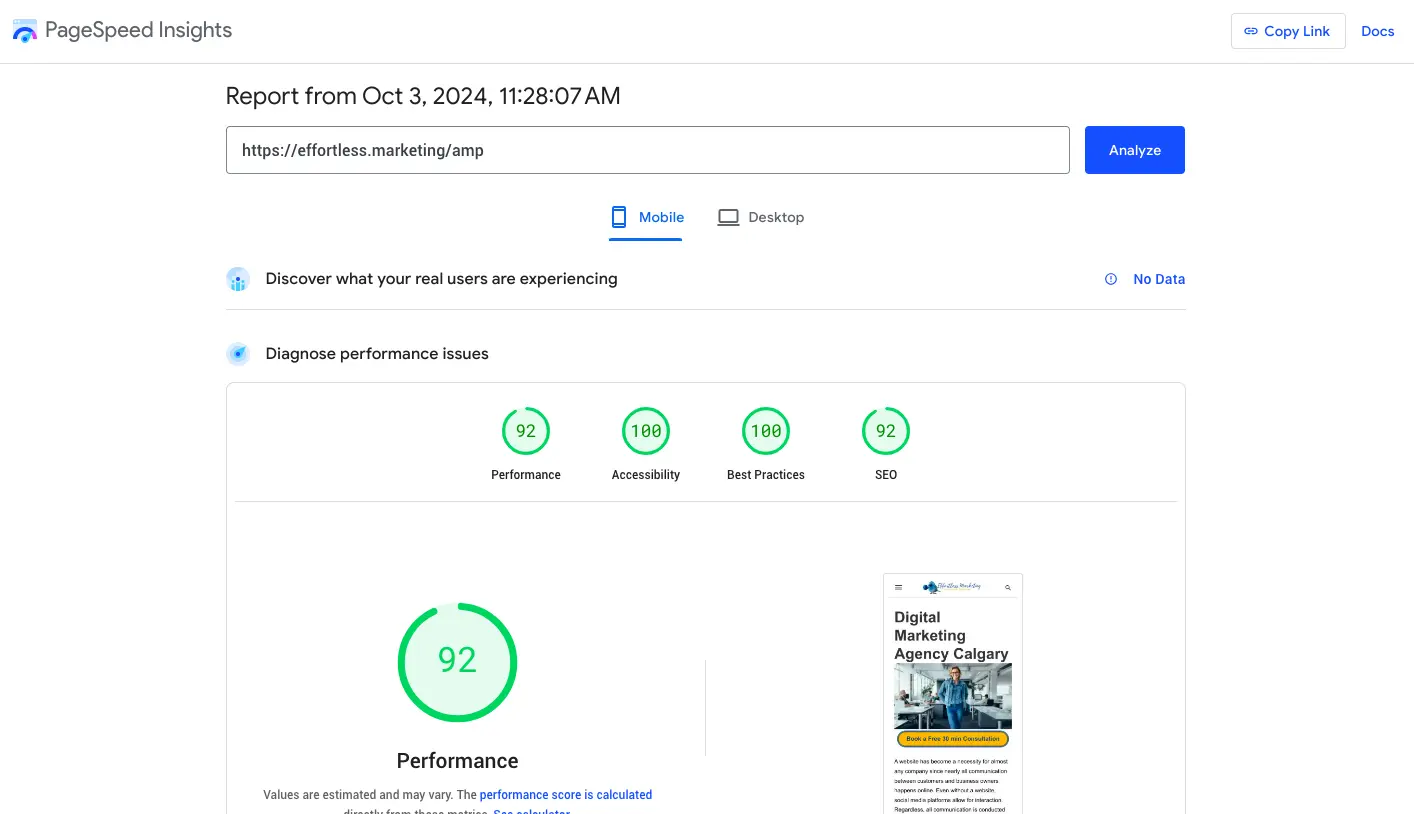Click the large Performance 92 gauge
The image size is (1414, 814).
coord(457,661)
